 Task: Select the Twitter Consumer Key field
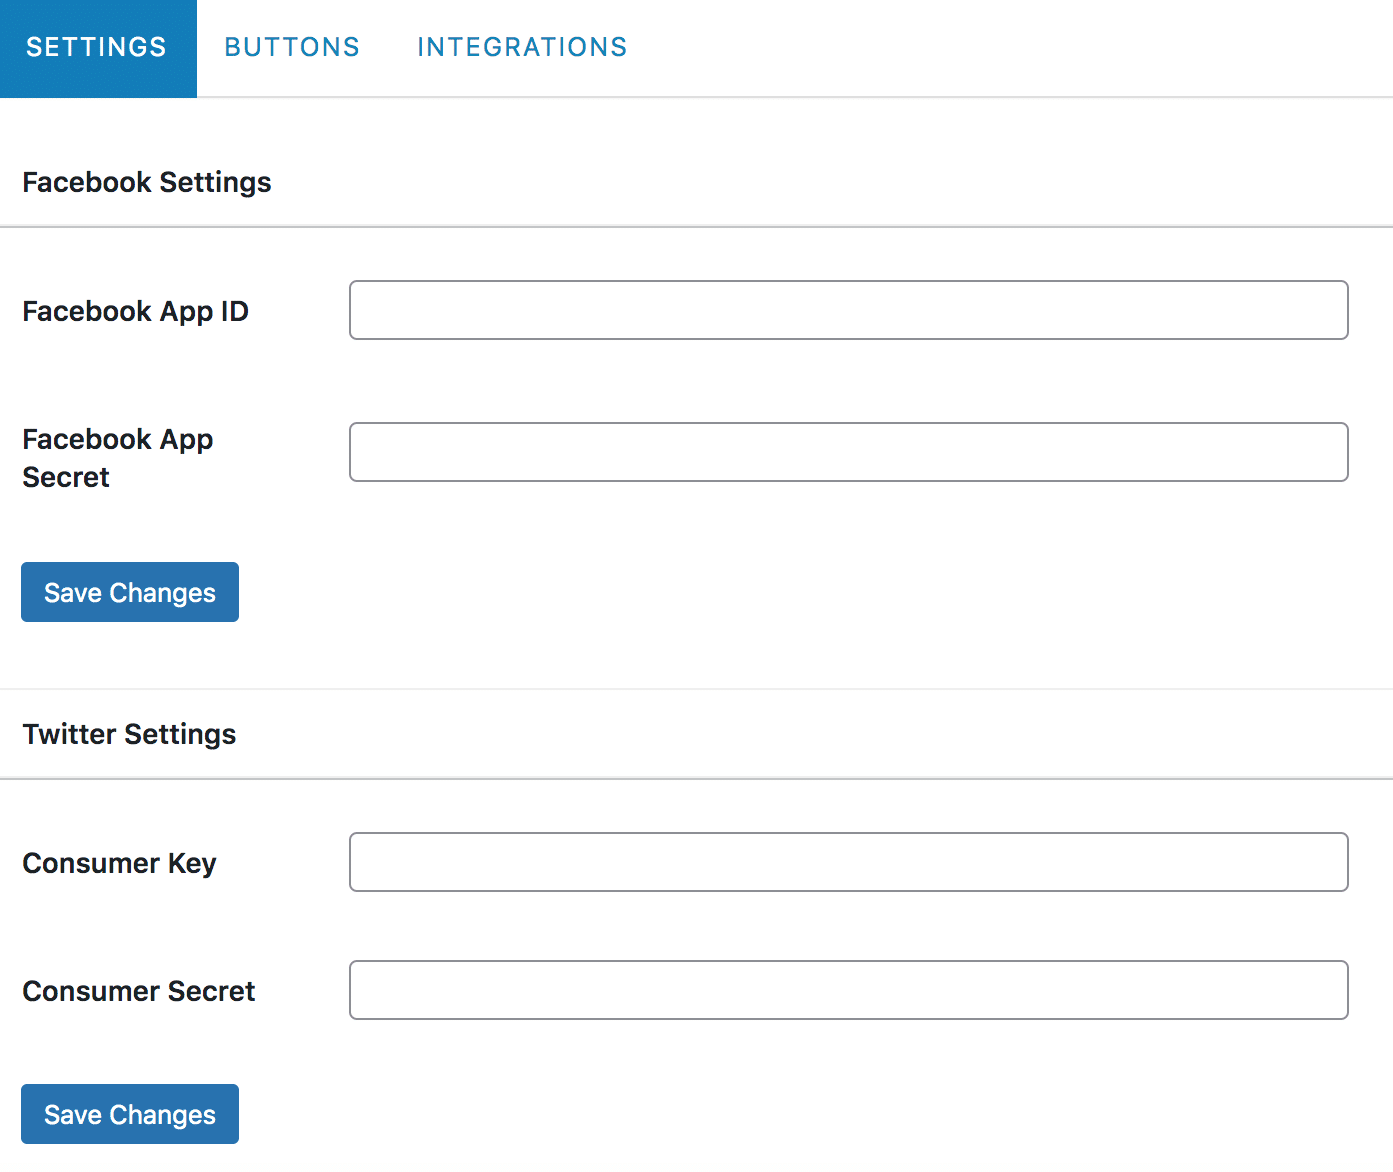click(848, 862)
